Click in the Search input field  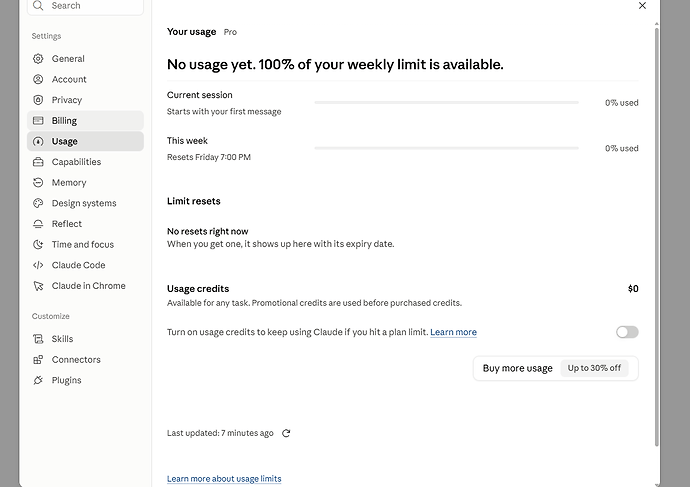[x=85, y=6]
